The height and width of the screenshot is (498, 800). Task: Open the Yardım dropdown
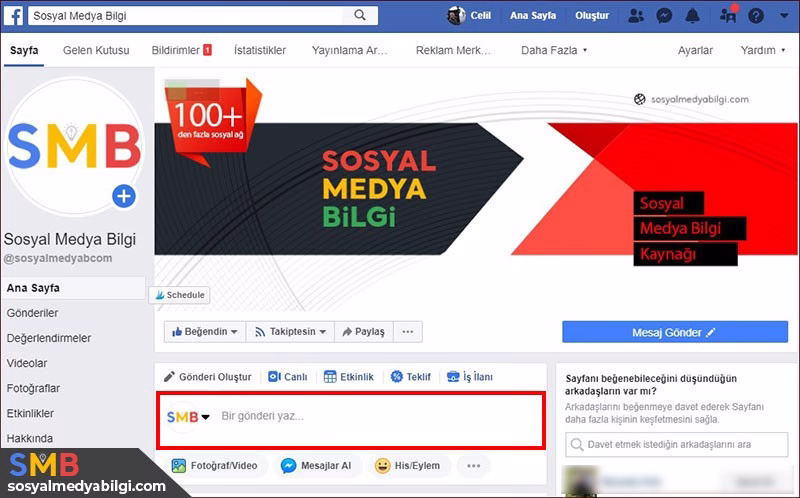coord(763,50)
